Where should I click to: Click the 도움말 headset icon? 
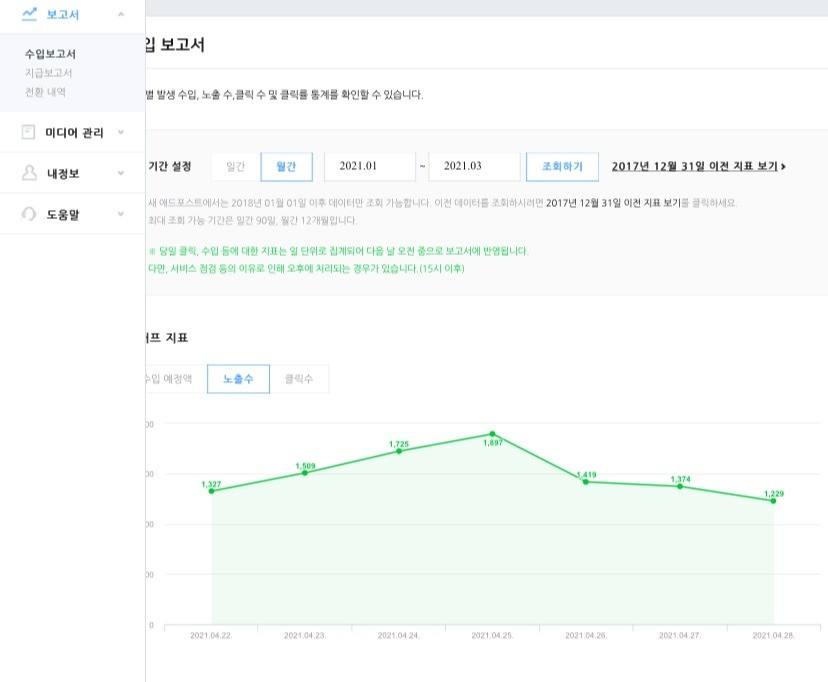point(28,214)
